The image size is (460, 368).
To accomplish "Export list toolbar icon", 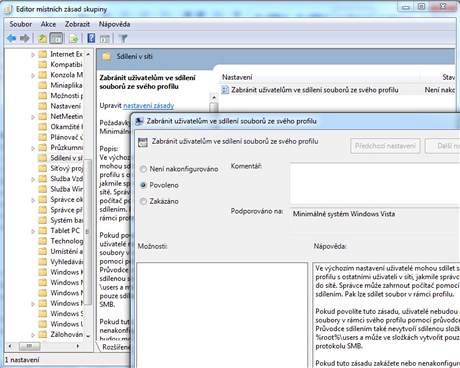I will click(x=74, y=39).
